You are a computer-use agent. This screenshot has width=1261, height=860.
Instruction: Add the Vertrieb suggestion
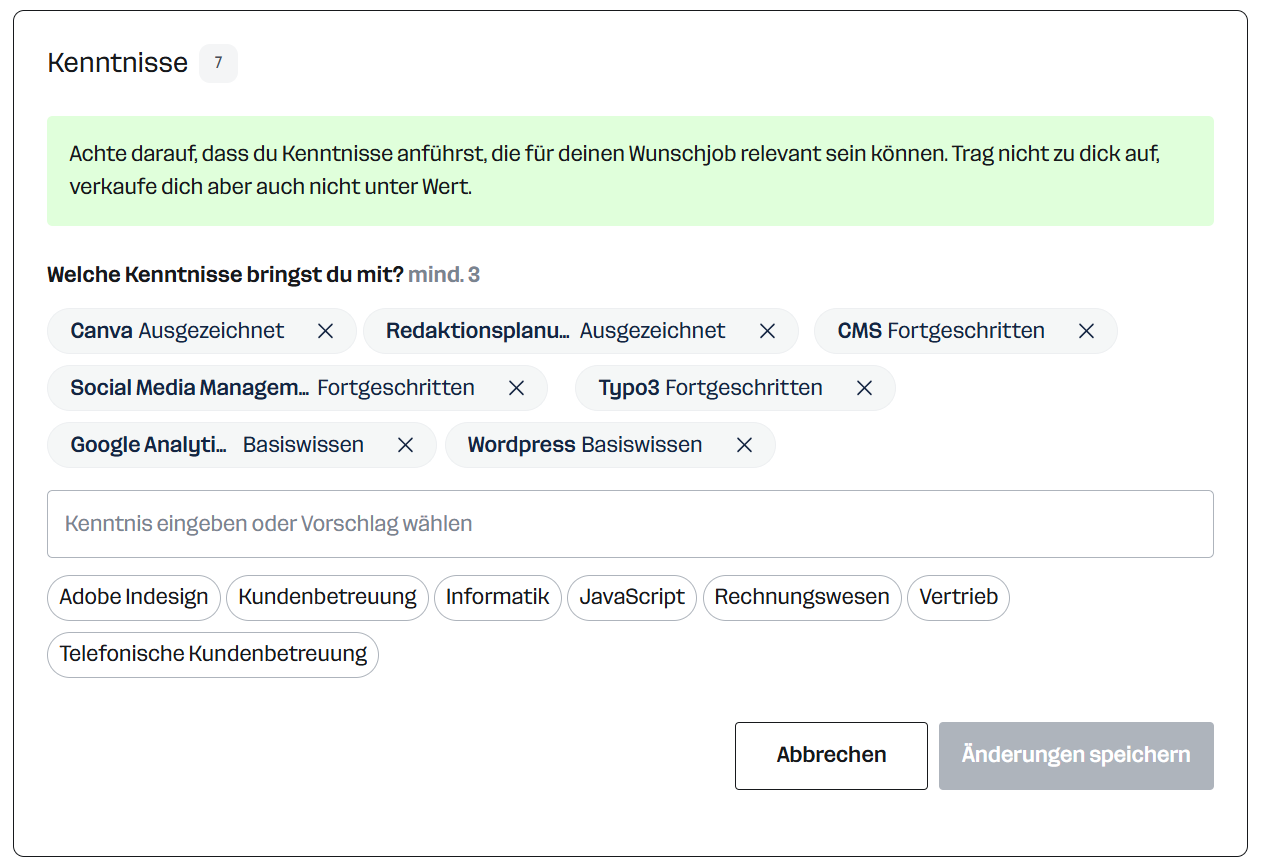pyautogui.click(x=958, y=598)
